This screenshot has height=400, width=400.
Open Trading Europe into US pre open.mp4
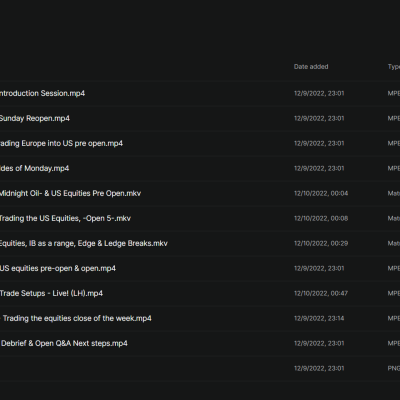click(x=61, y=143)
